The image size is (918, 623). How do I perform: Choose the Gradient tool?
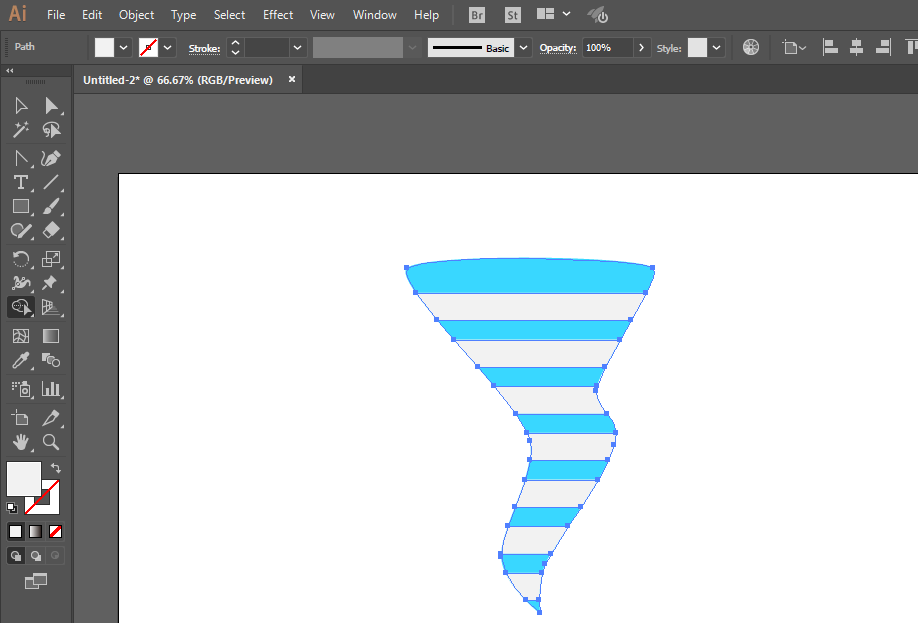tap(51, 336)
